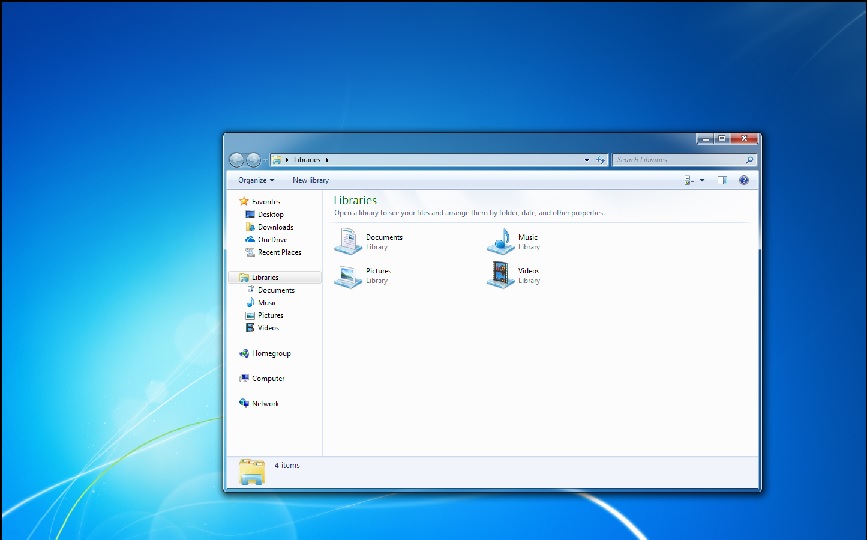
Task: Select OneDrive label in navigation pane
Action: [x=272, y=240]
